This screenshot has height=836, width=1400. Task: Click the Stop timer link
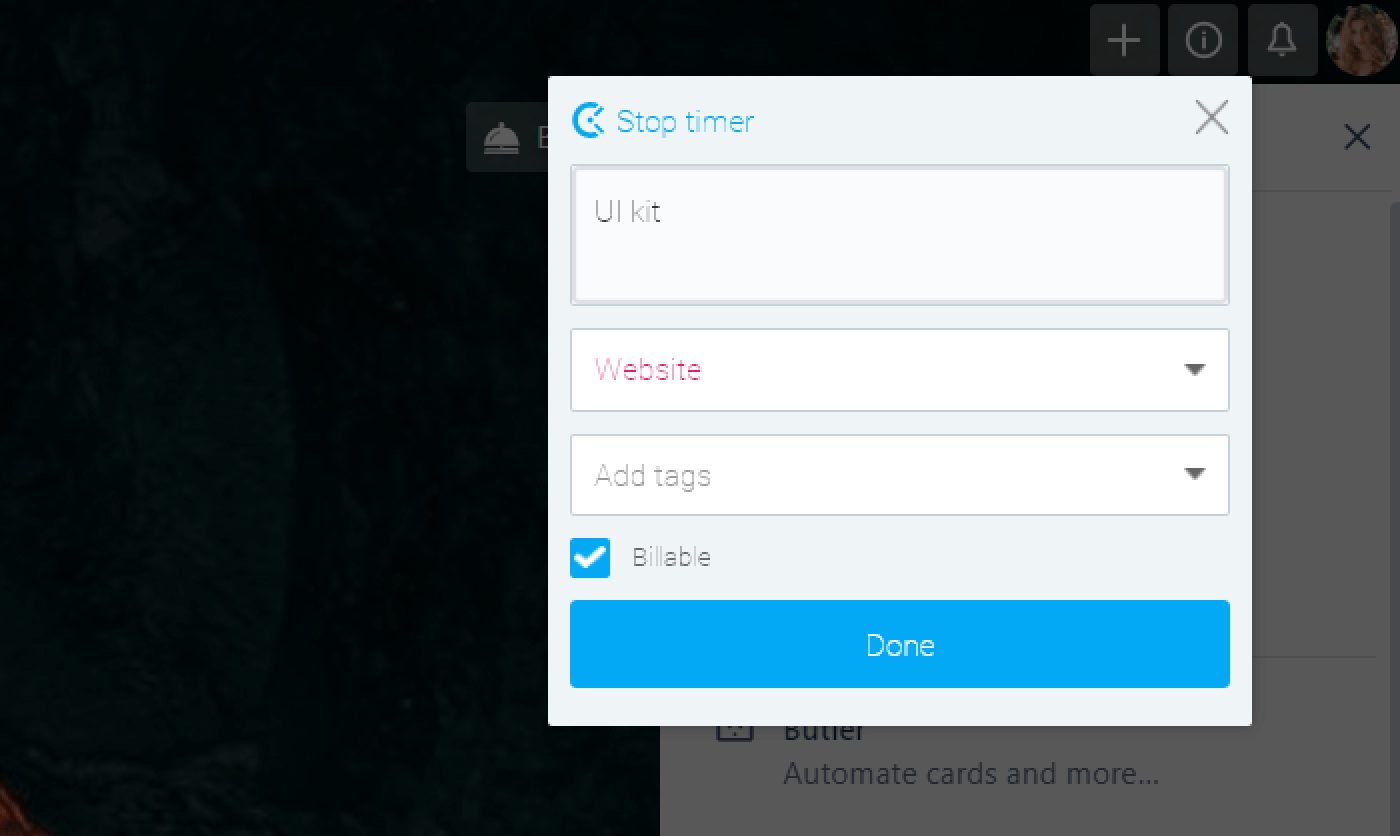click(685, 122)
